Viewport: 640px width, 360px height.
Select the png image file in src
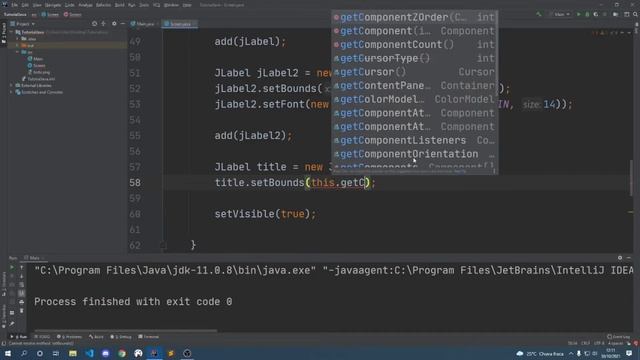click(39, 72)
